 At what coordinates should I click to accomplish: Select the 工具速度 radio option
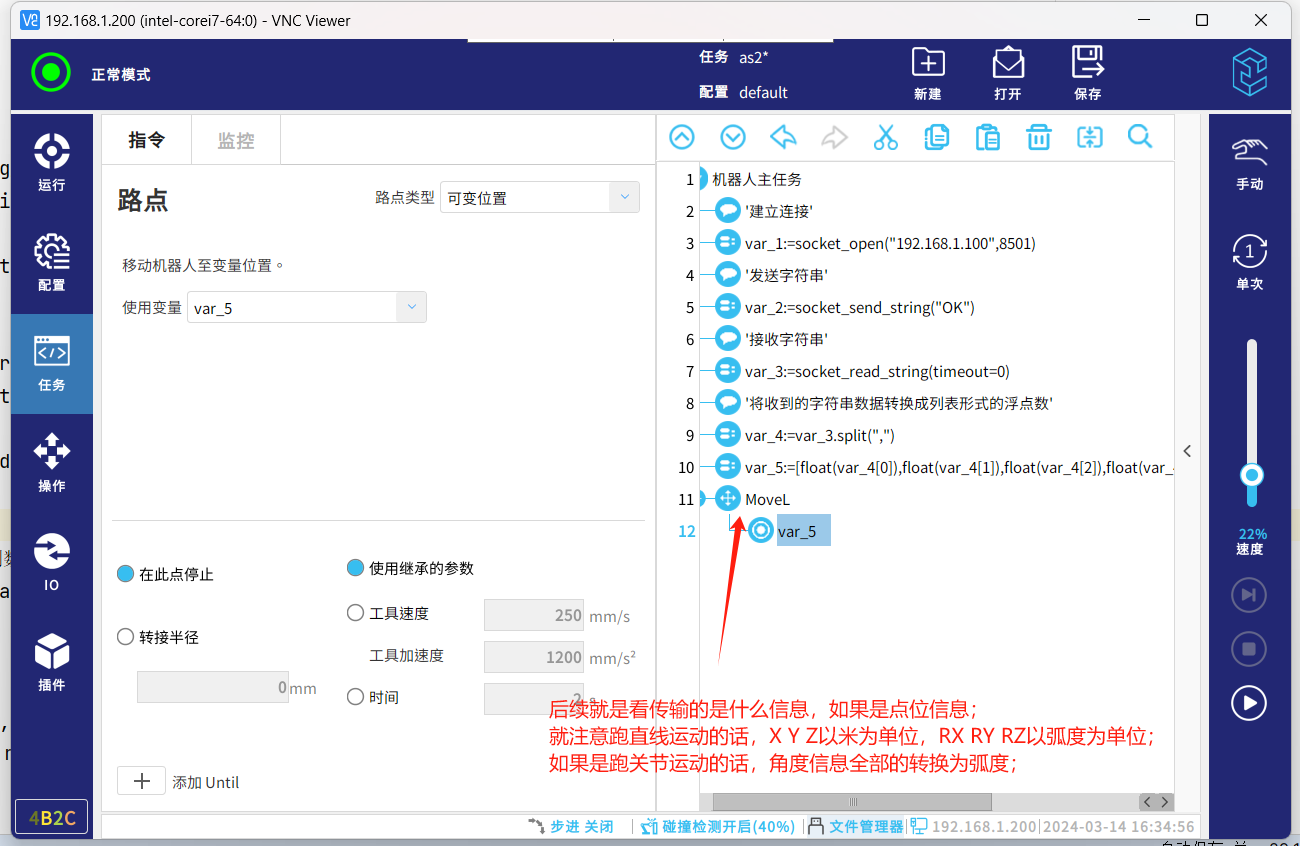355,613
